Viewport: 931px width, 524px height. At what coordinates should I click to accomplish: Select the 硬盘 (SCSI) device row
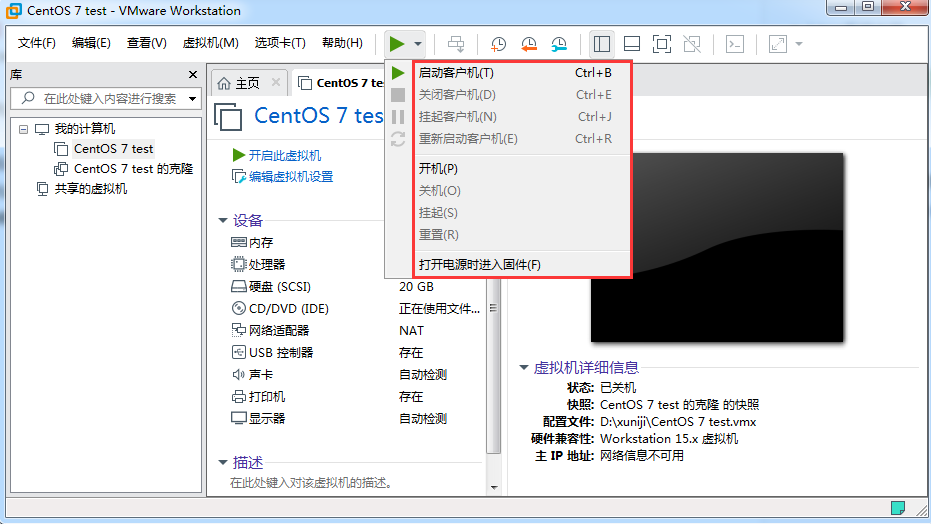click(356, 287)
